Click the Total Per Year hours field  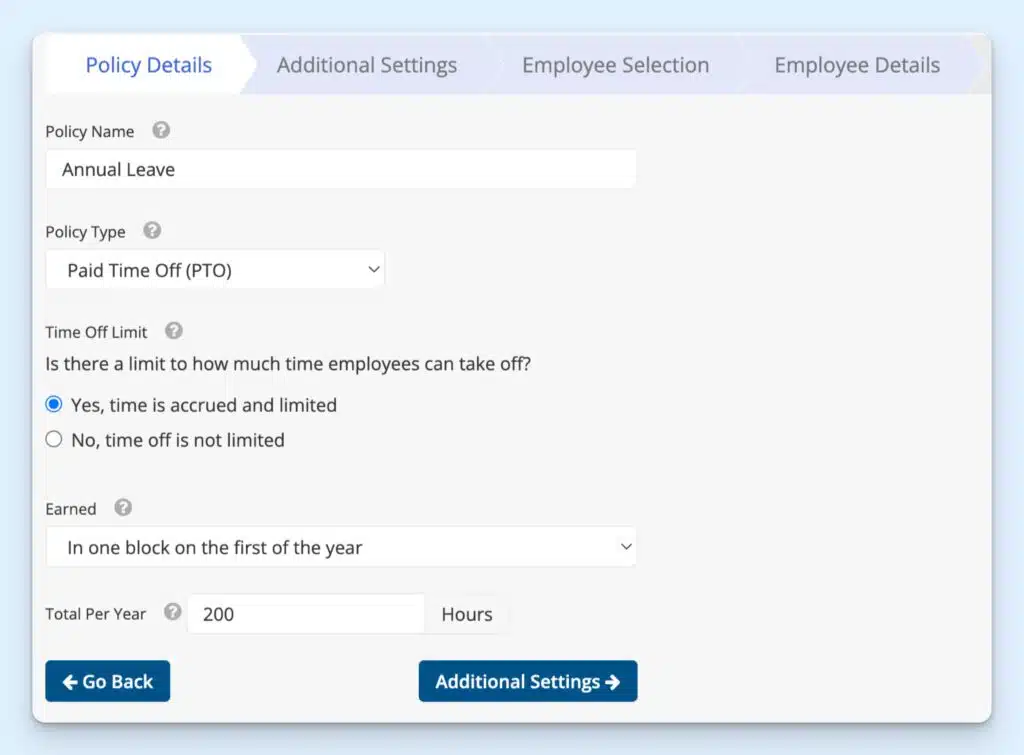[x=305, y=614]
